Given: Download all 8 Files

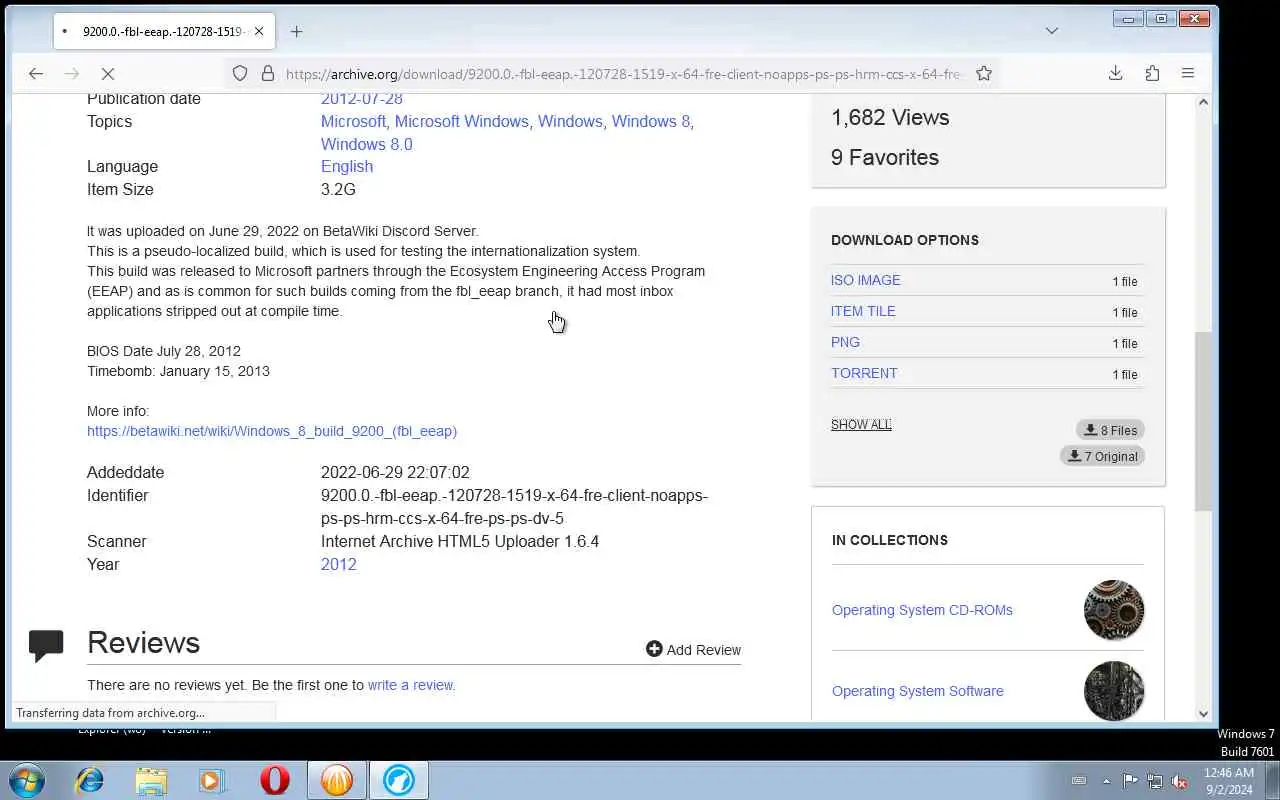Looking at the screenshot, I should (x=1110, y=430).
